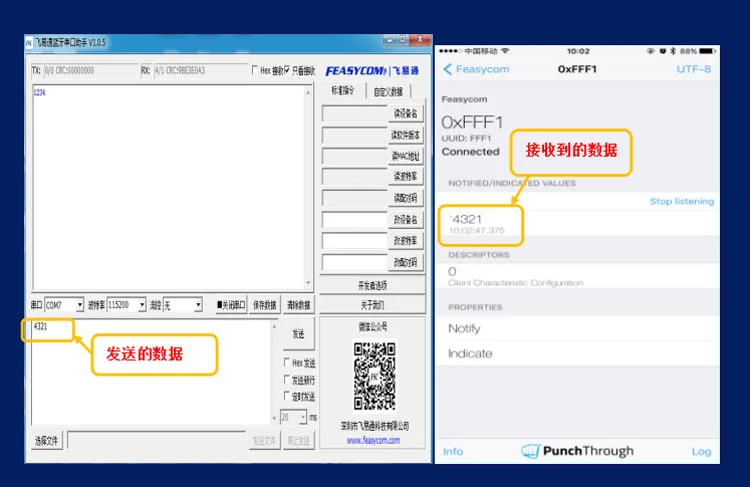The image size is (750, 487).
Task: Click the 选择文件 button
Action: [x=46, y=441]
